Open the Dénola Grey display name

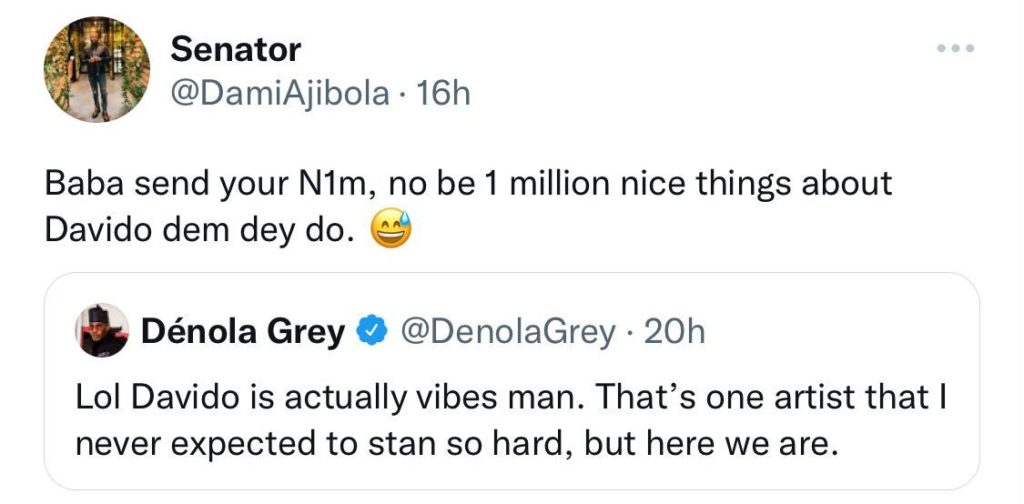click(x=243, y=331)
